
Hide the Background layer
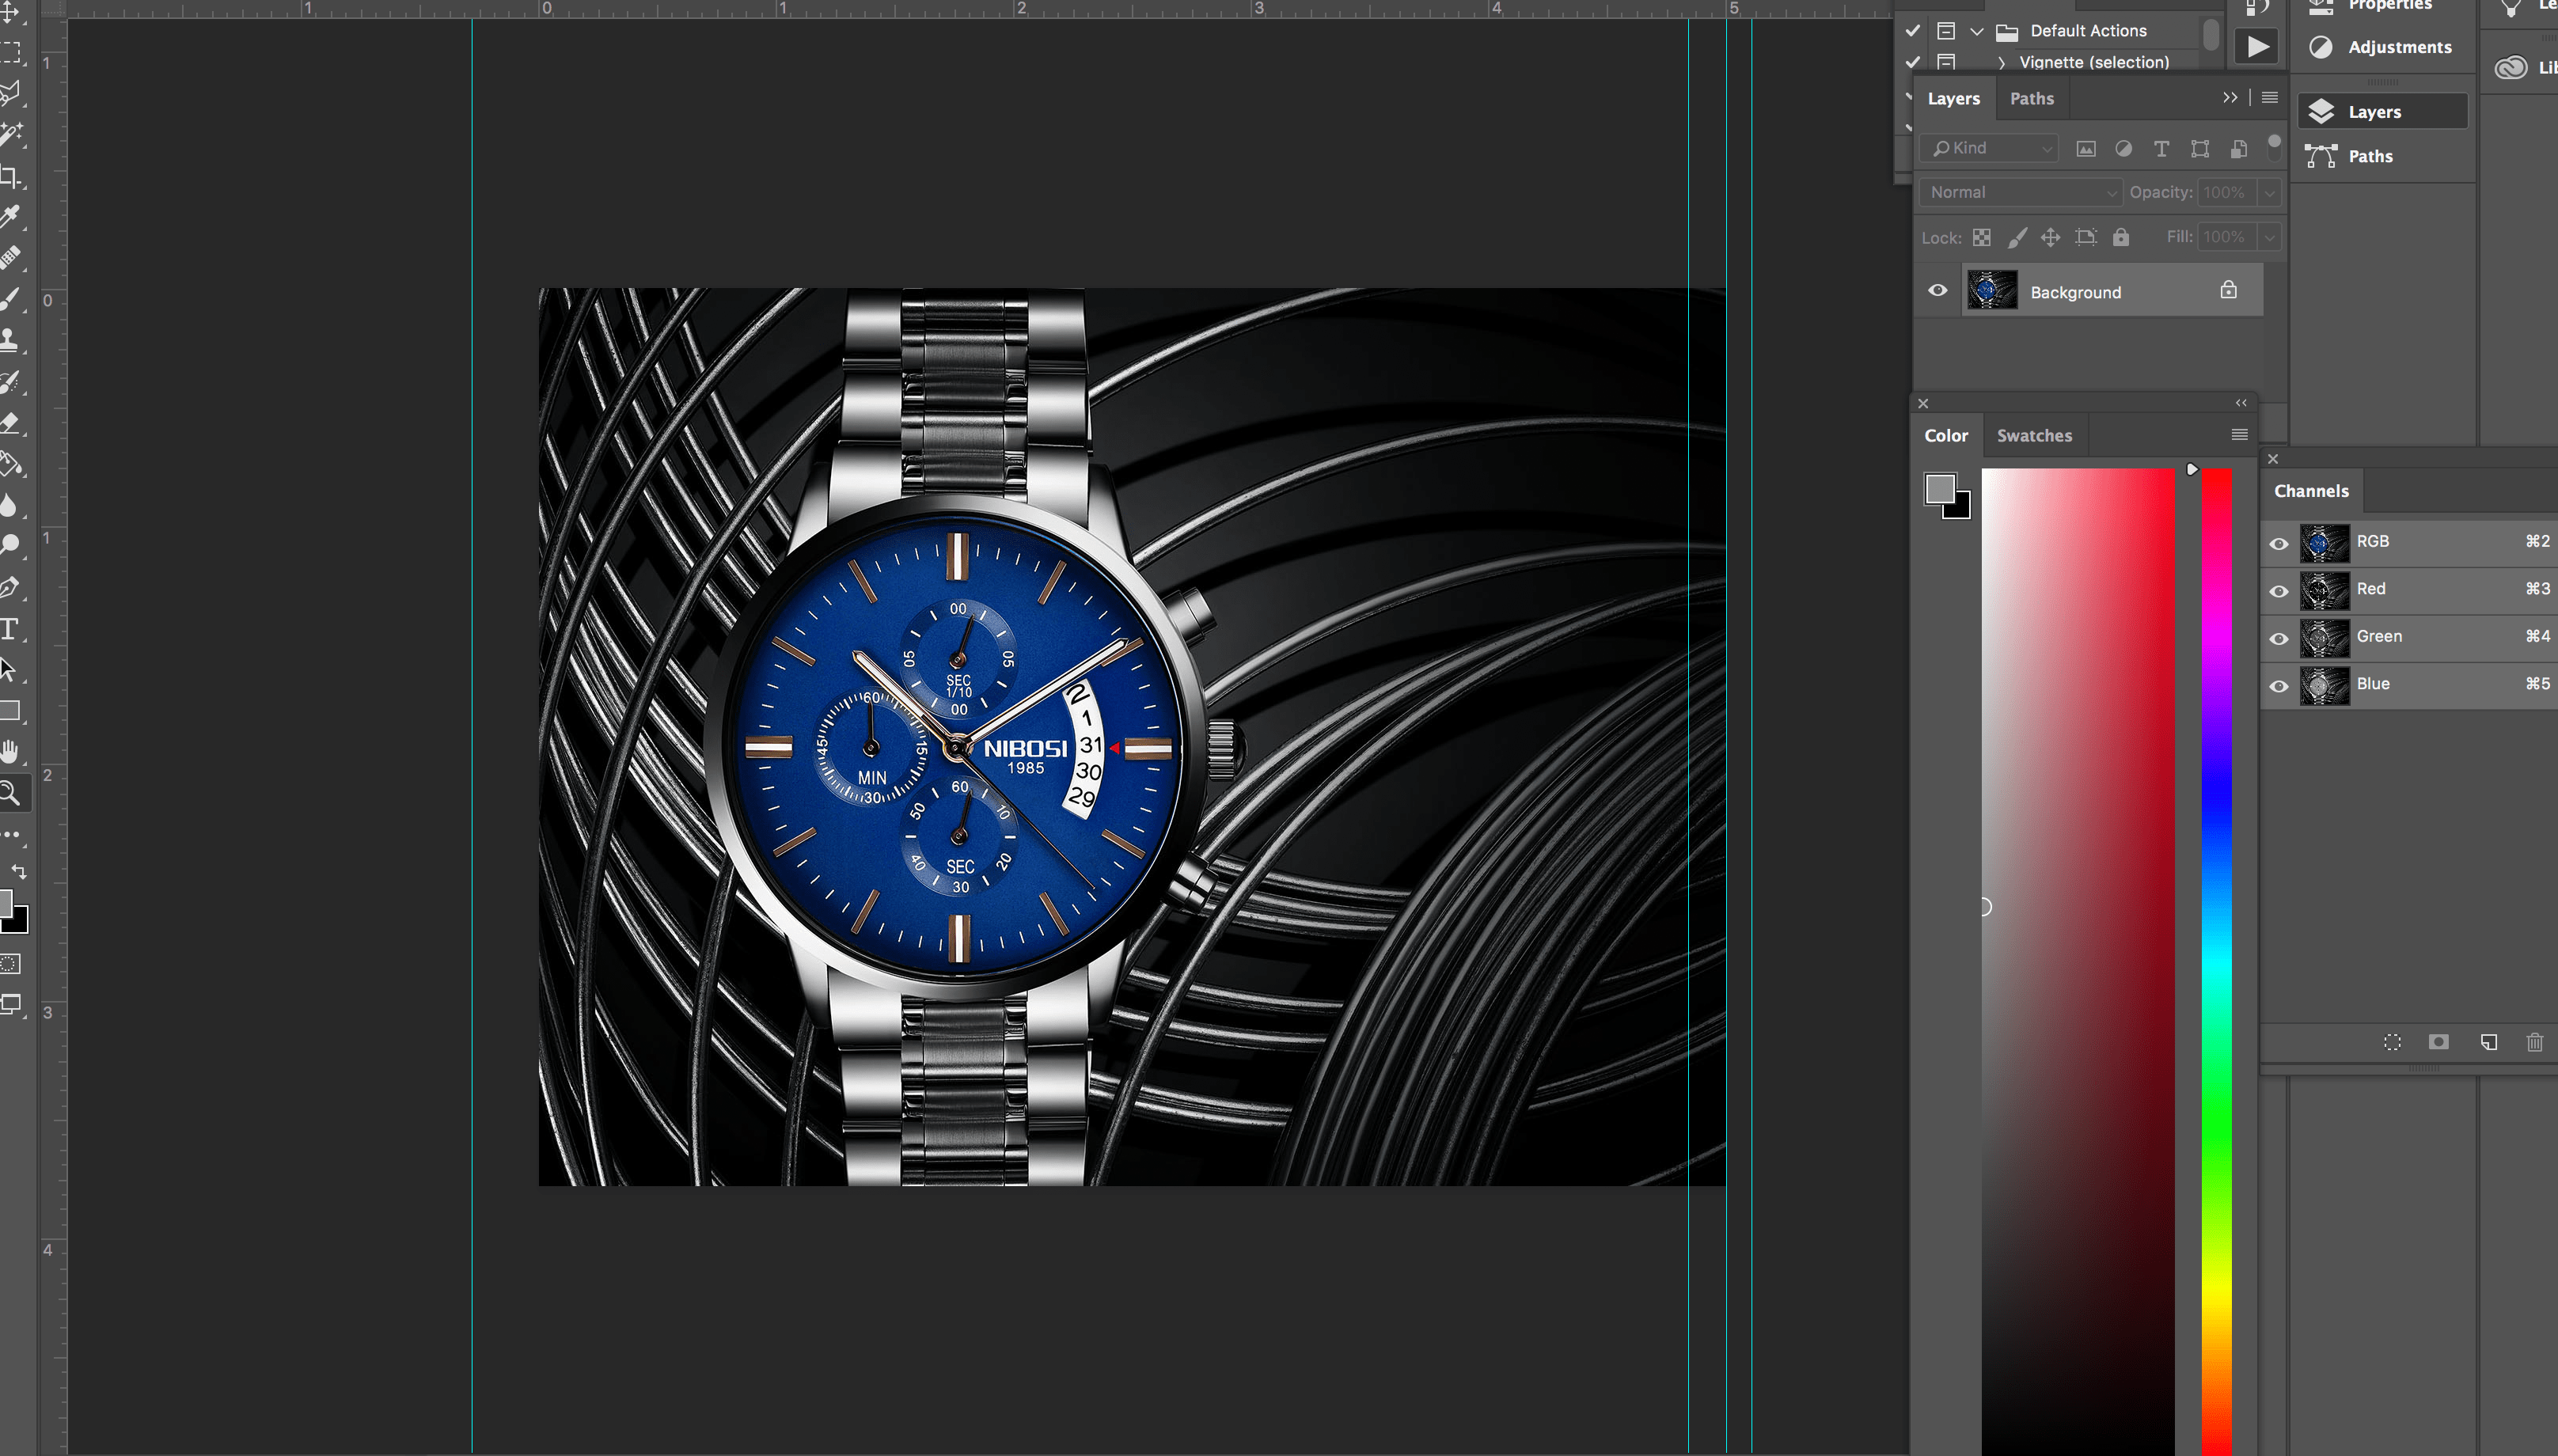(x=1937, y=291)
